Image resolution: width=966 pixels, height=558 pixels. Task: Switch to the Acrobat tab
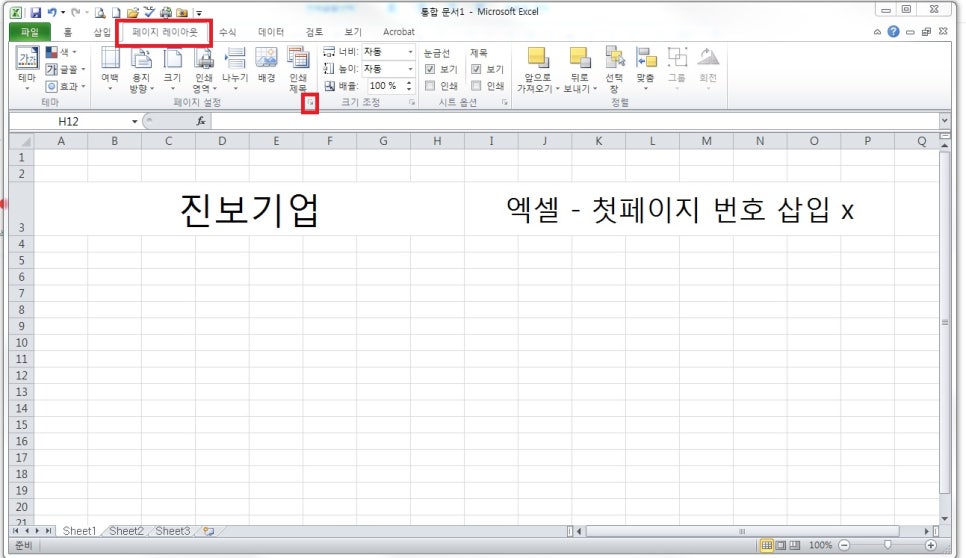coord(399,32)
